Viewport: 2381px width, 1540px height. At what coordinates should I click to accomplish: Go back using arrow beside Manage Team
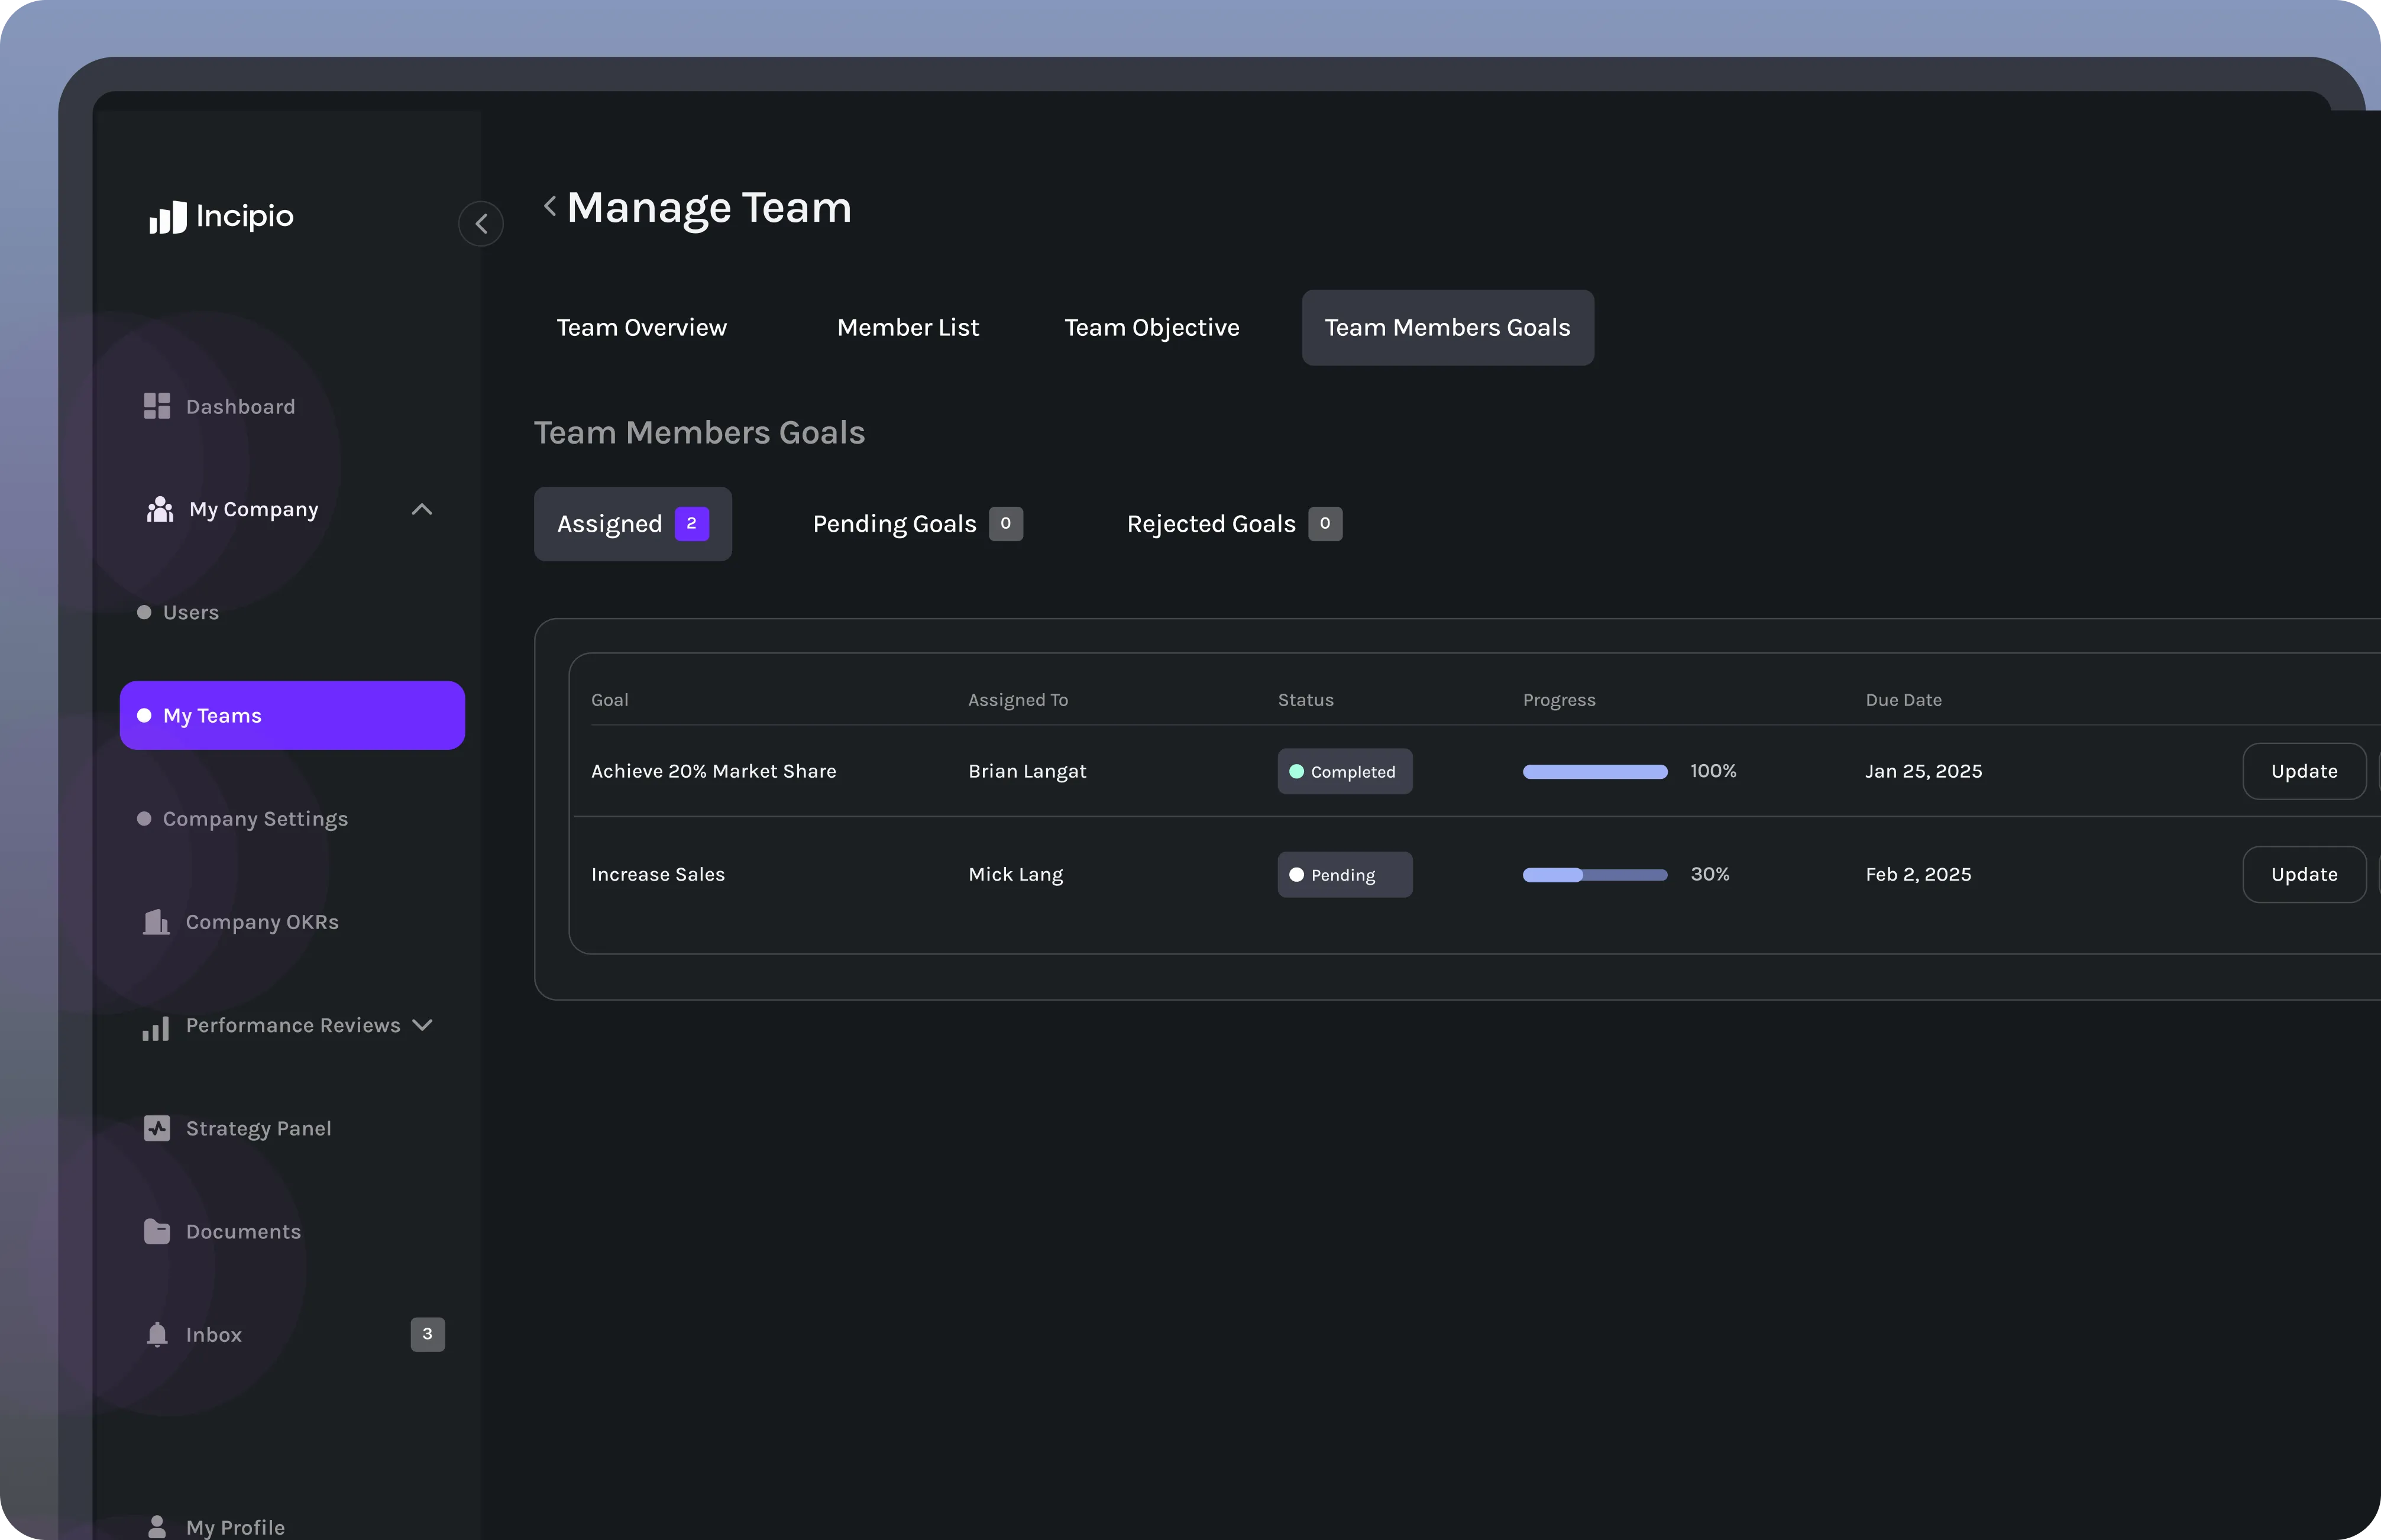(550, 206)
